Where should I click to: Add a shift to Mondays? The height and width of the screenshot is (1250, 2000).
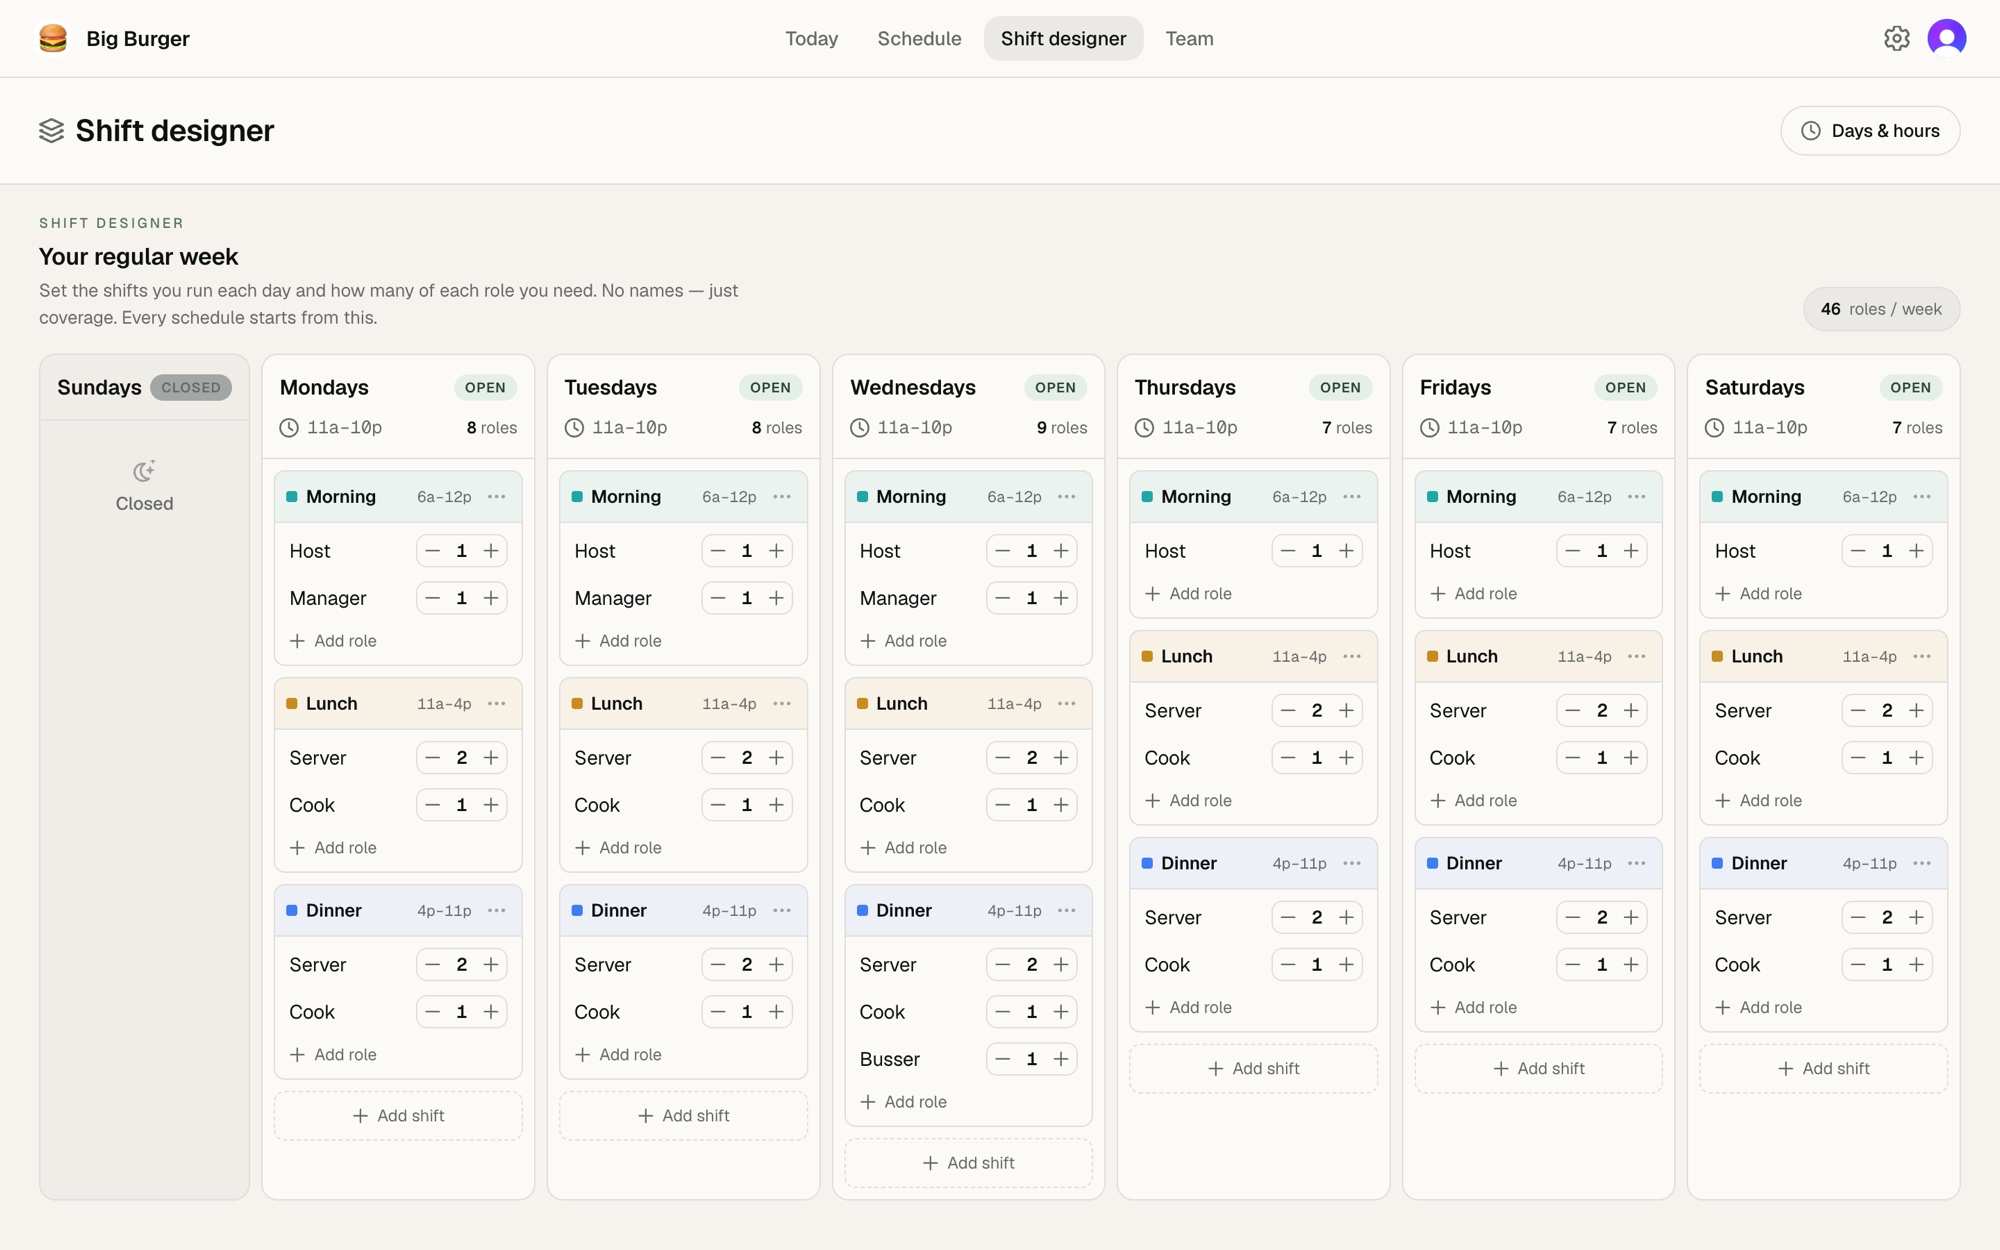[398, 1116]
